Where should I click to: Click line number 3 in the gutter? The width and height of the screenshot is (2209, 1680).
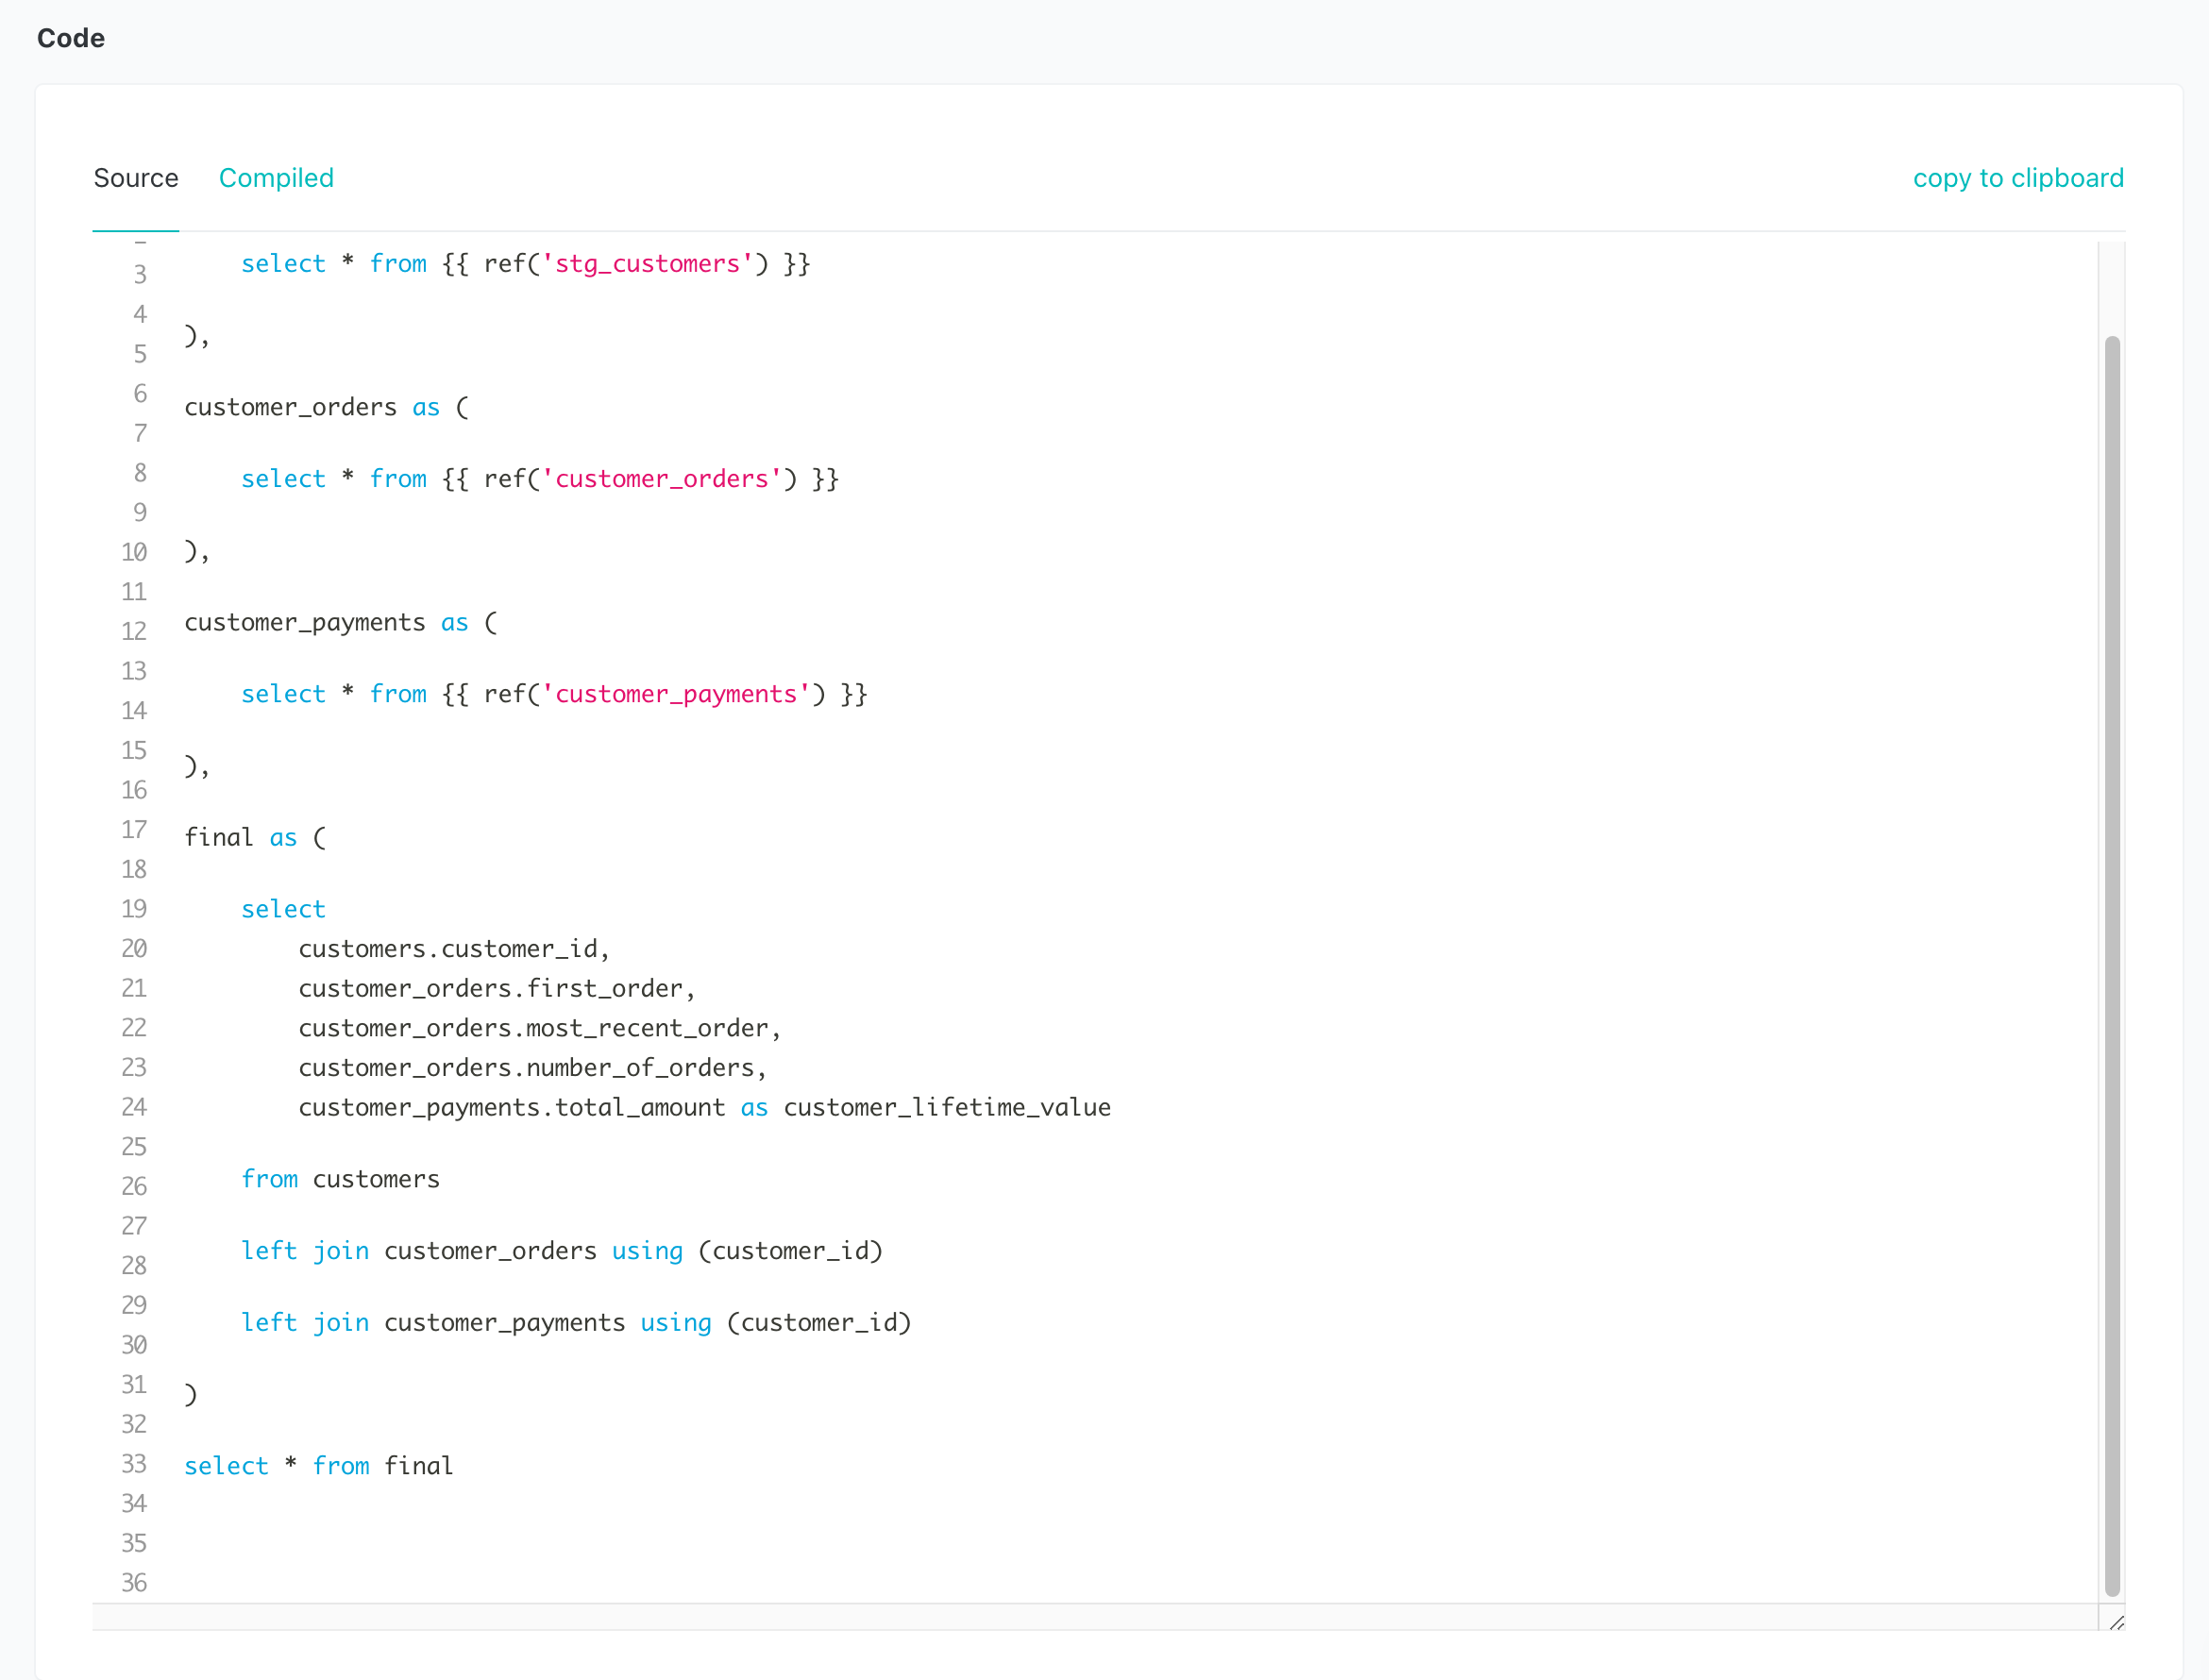(139, 273)
